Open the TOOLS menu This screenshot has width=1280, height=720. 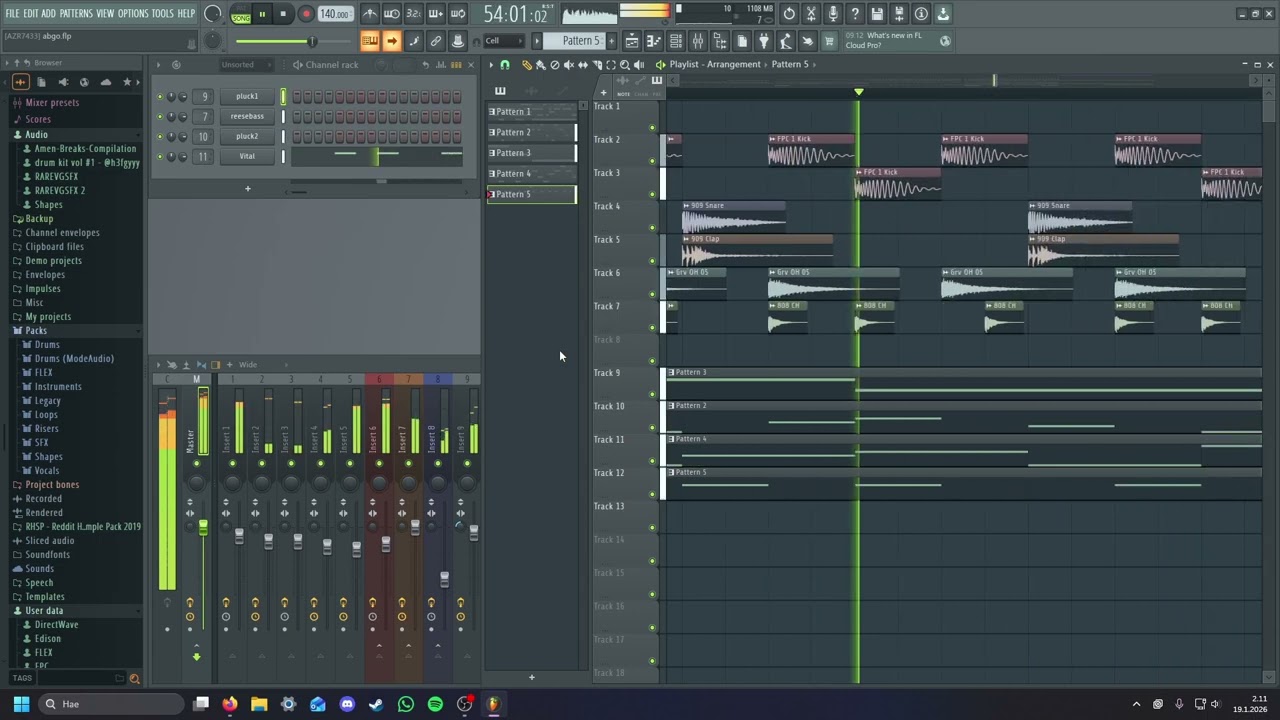point(162,14)
